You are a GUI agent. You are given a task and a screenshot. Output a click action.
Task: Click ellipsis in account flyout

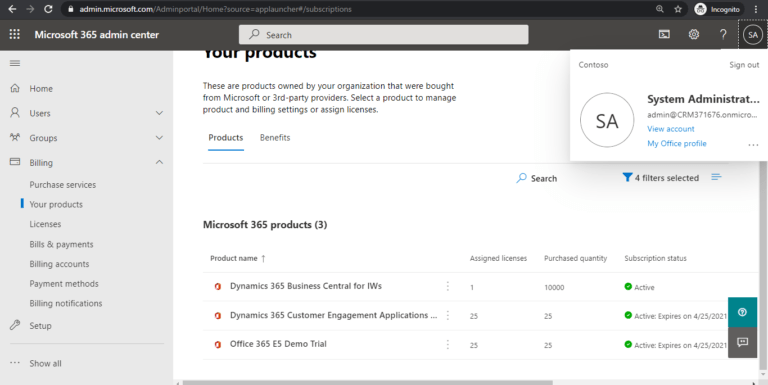(x=753, y=145)
